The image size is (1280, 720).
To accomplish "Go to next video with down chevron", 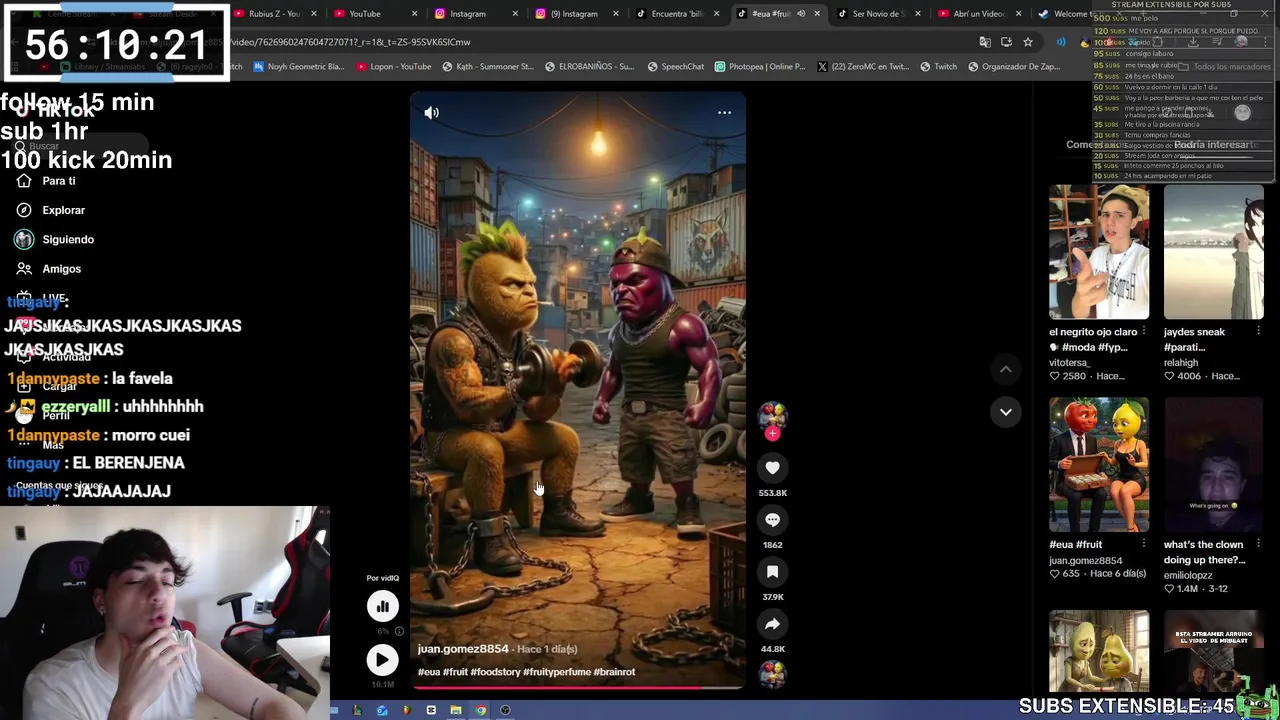I will tap(1006, 412).
